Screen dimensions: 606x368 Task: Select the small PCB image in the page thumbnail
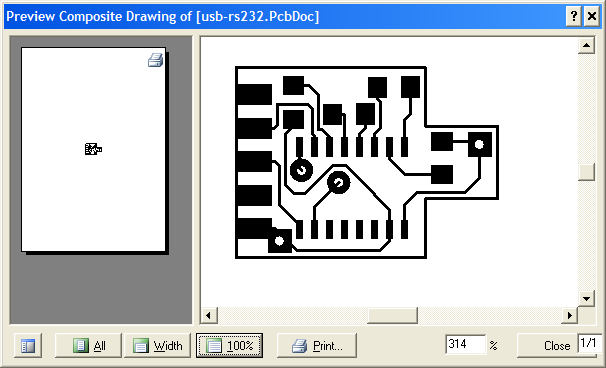(93, 149)
